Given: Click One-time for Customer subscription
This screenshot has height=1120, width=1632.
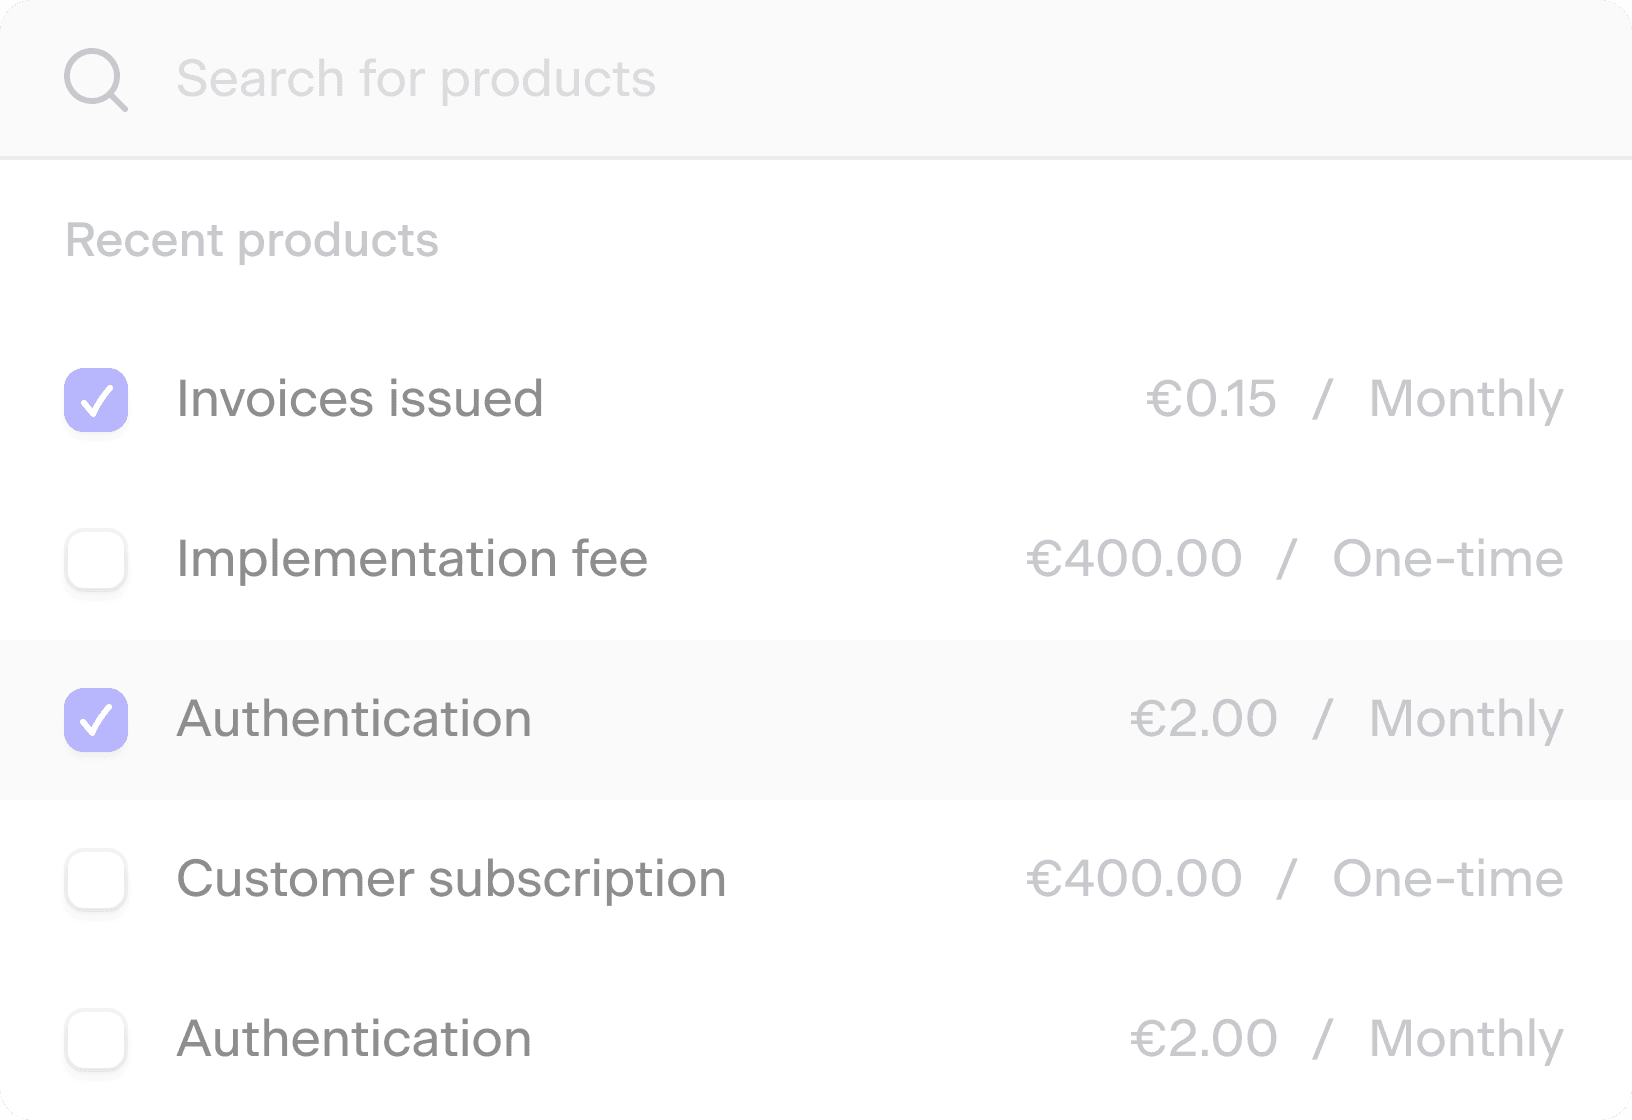Looking at the screenshot, I should [x=1448, y=879].
